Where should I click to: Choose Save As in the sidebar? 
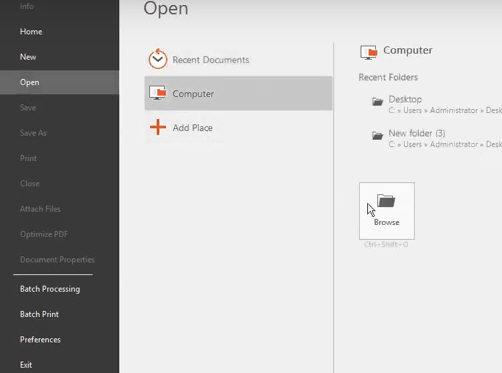click(33, 133)
